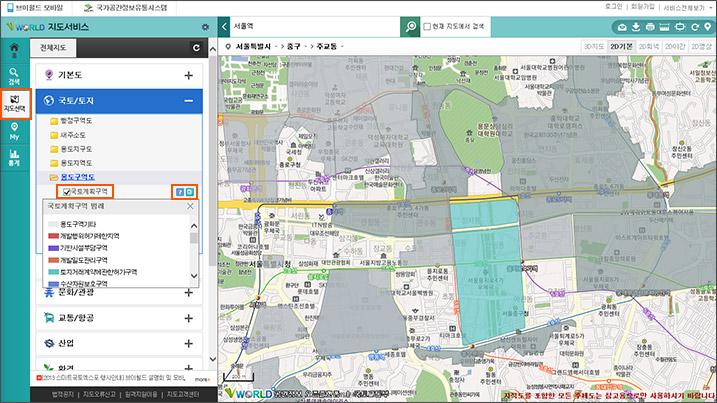Image resolution: width=717 pixels, height=403 pixels.
Task: Uncheck the 국토계획구역 layer checkbox
Action: click(x=67, y=192)
